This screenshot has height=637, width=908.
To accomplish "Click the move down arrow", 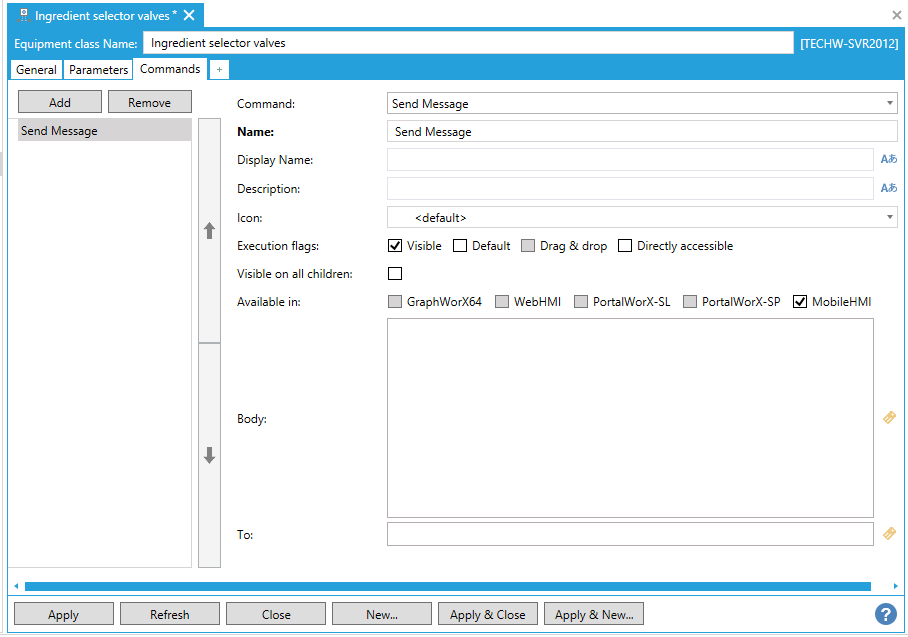I will [x=209, y=456].
